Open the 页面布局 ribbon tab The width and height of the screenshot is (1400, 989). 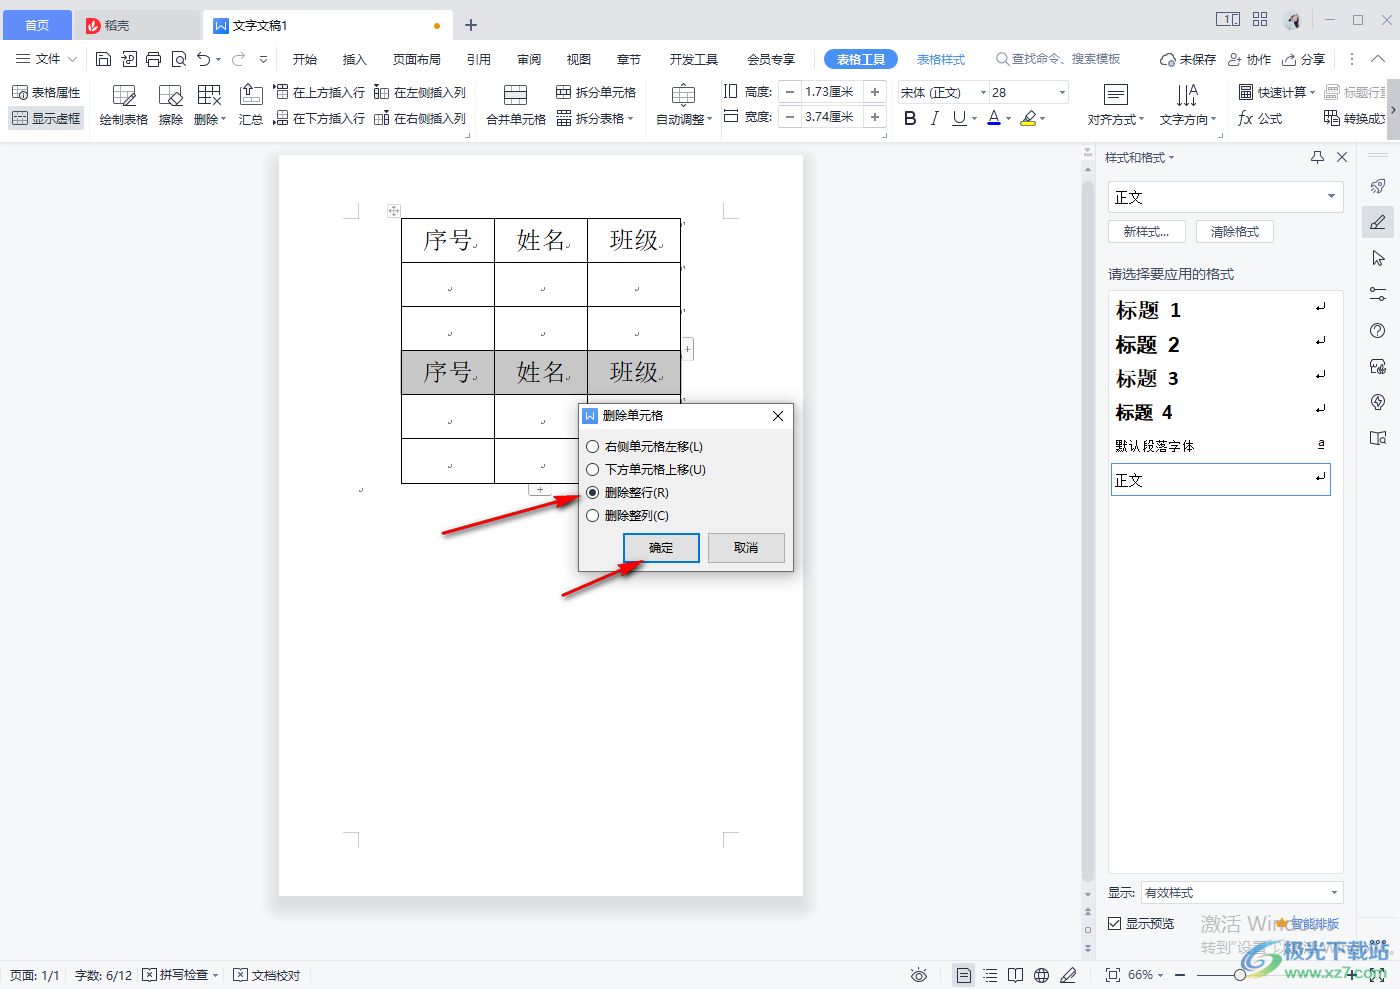[x=417, y=59]
